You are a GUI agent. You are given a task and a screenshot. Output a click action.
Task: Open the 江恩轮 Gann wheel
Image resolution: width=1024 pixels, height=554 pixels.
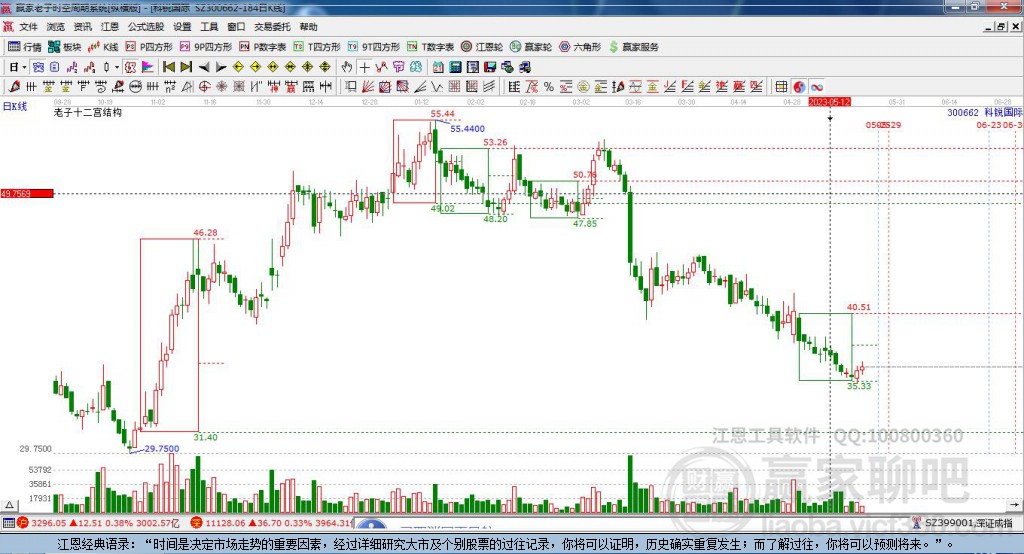[482, 47]
